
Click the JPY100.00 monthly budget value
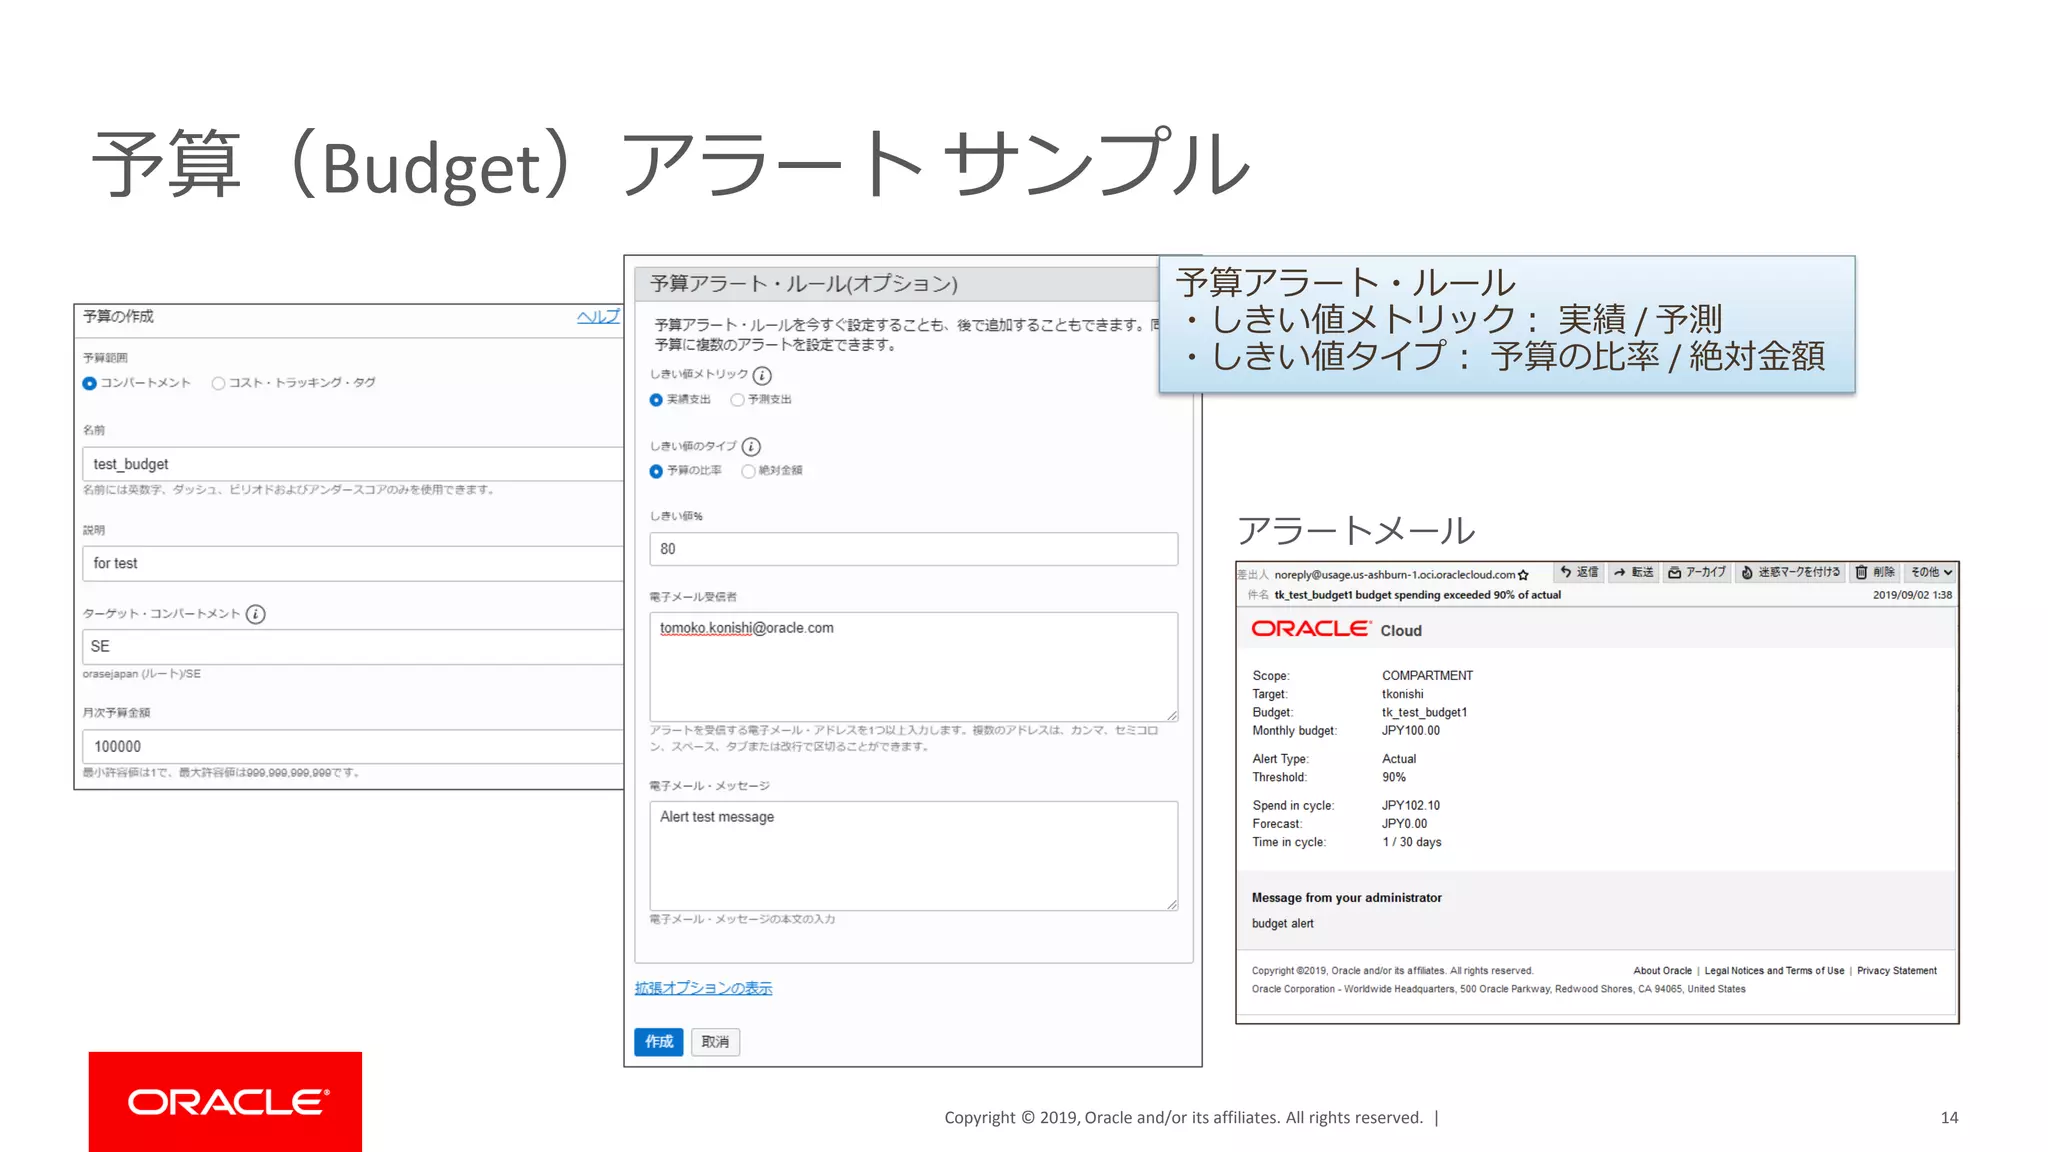coord(1411,731)
